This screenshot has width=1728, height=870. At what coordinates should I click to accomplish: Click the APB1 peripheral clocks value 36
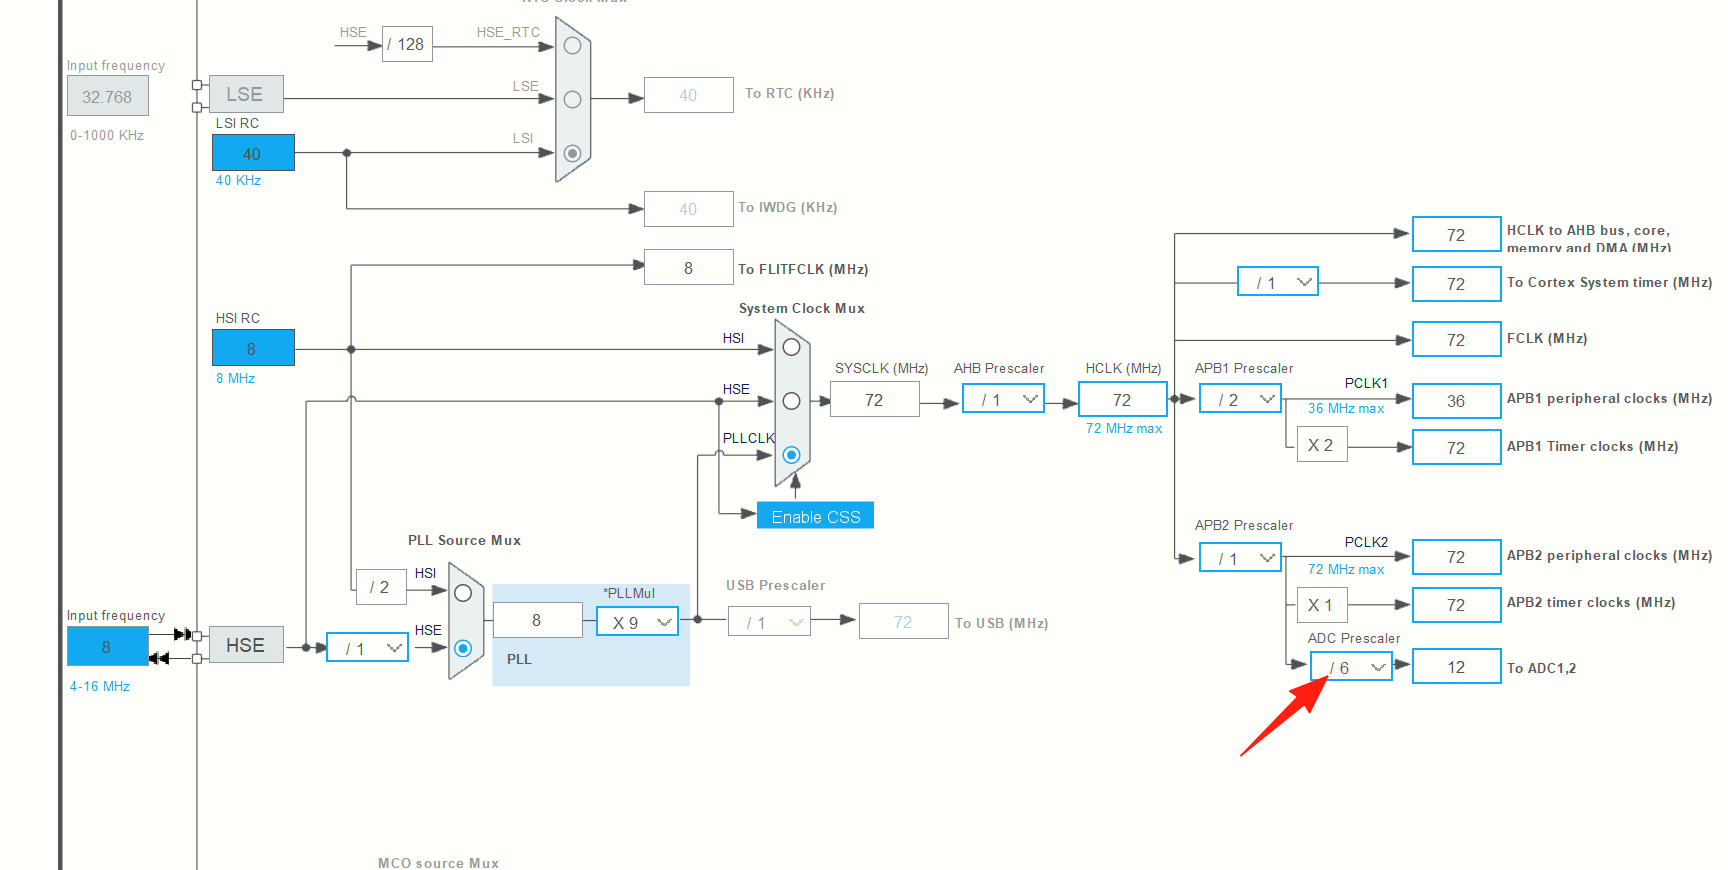pos(1456,400)
